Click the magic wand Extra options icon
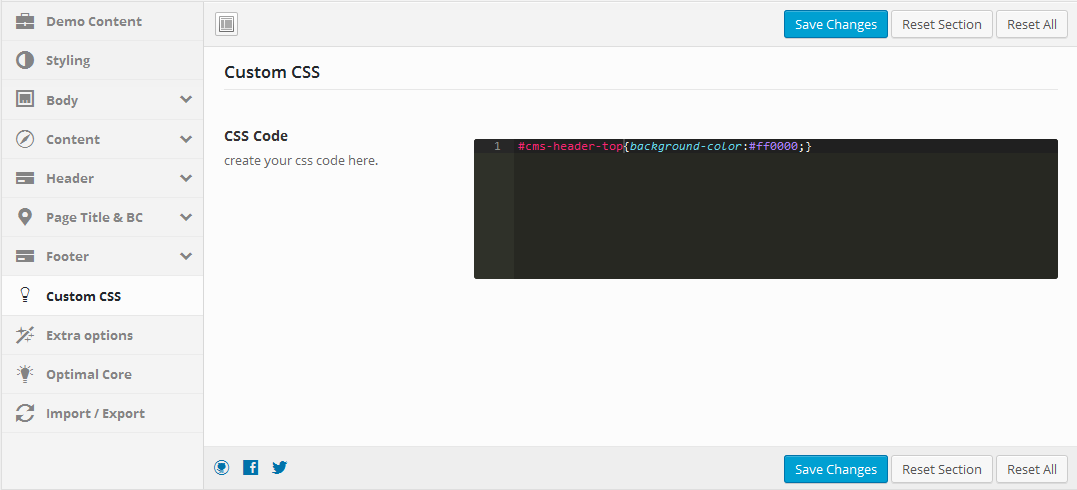 click(25, 335)
